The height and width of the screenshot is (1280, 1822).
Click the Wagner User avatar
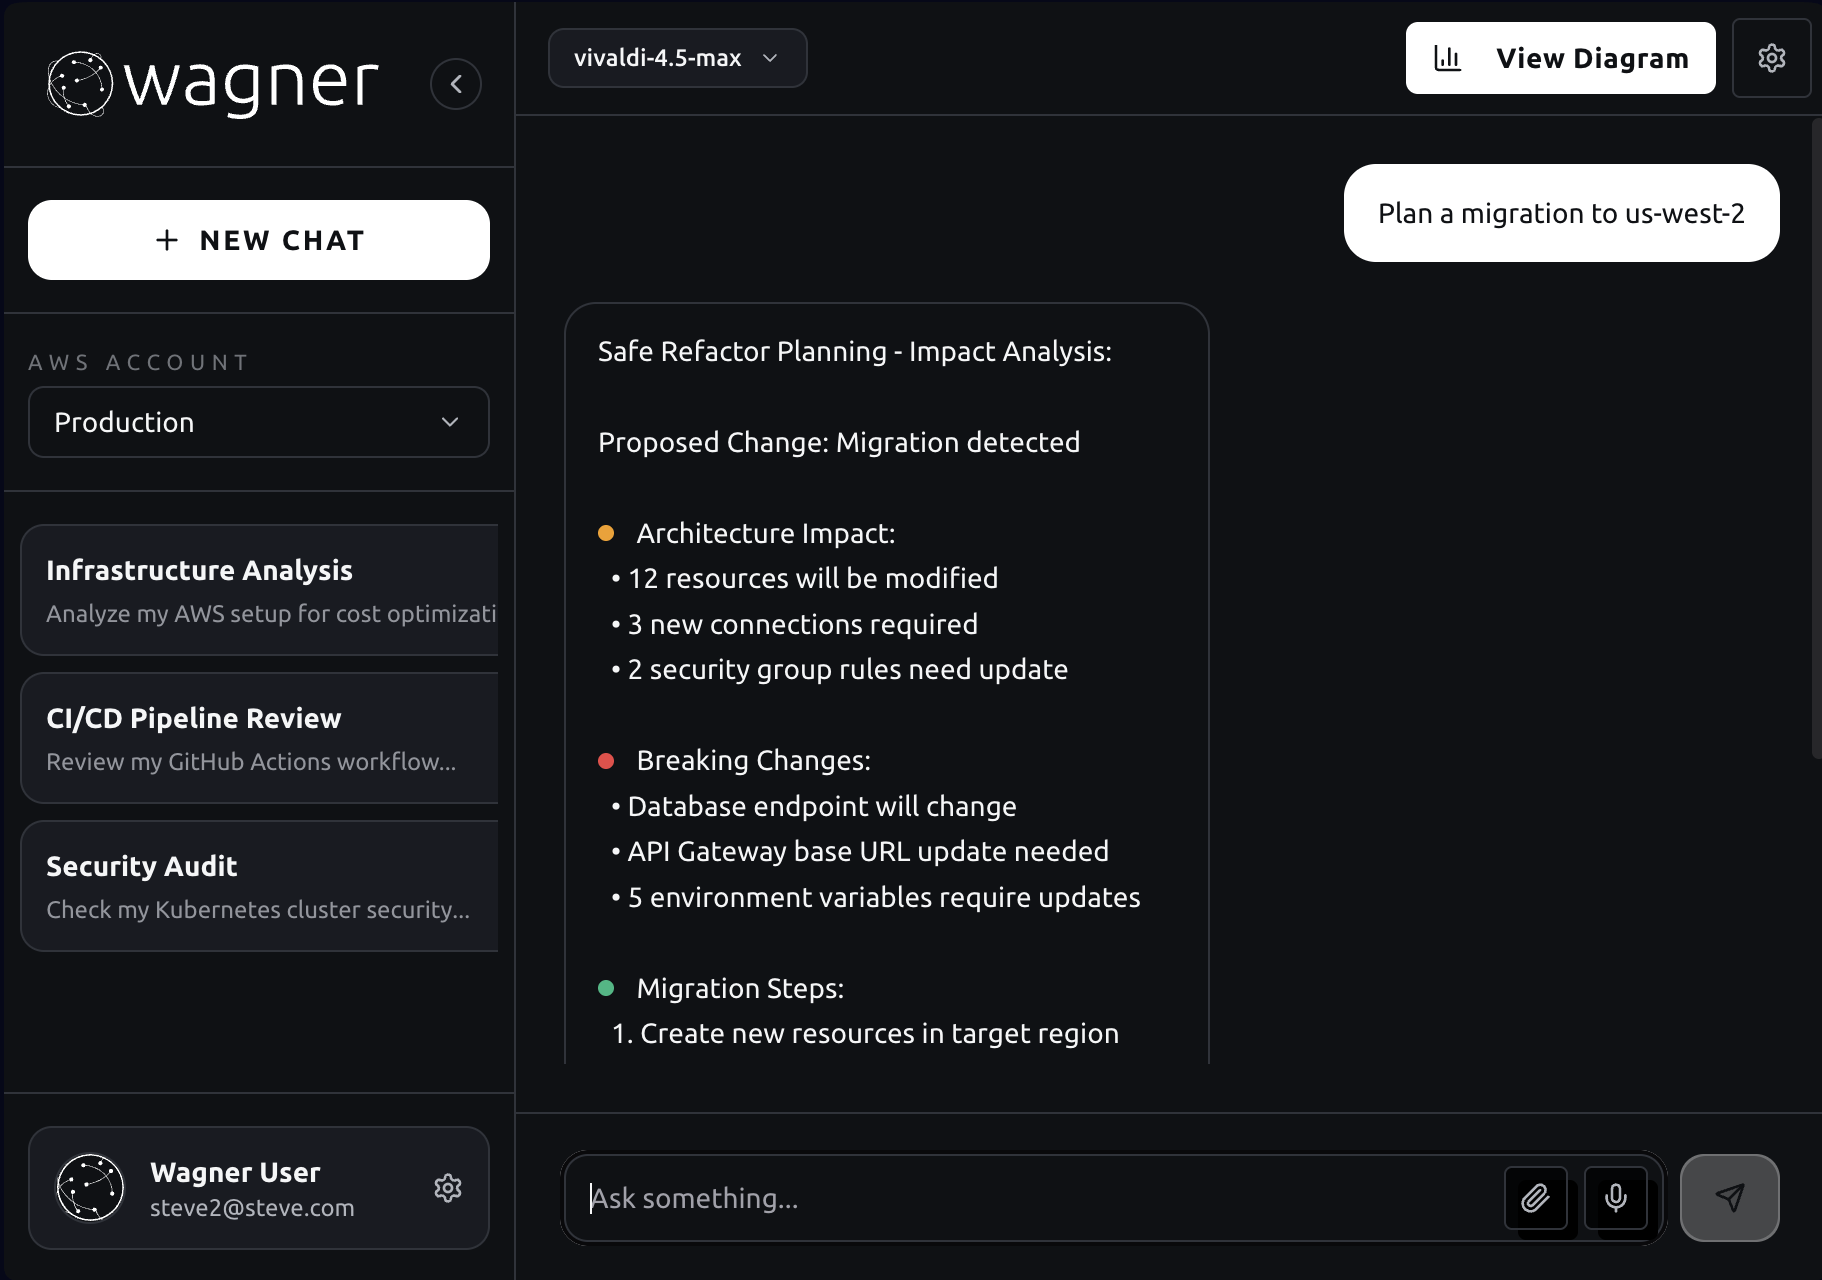pyautogui.click(x=90, y=1188)
